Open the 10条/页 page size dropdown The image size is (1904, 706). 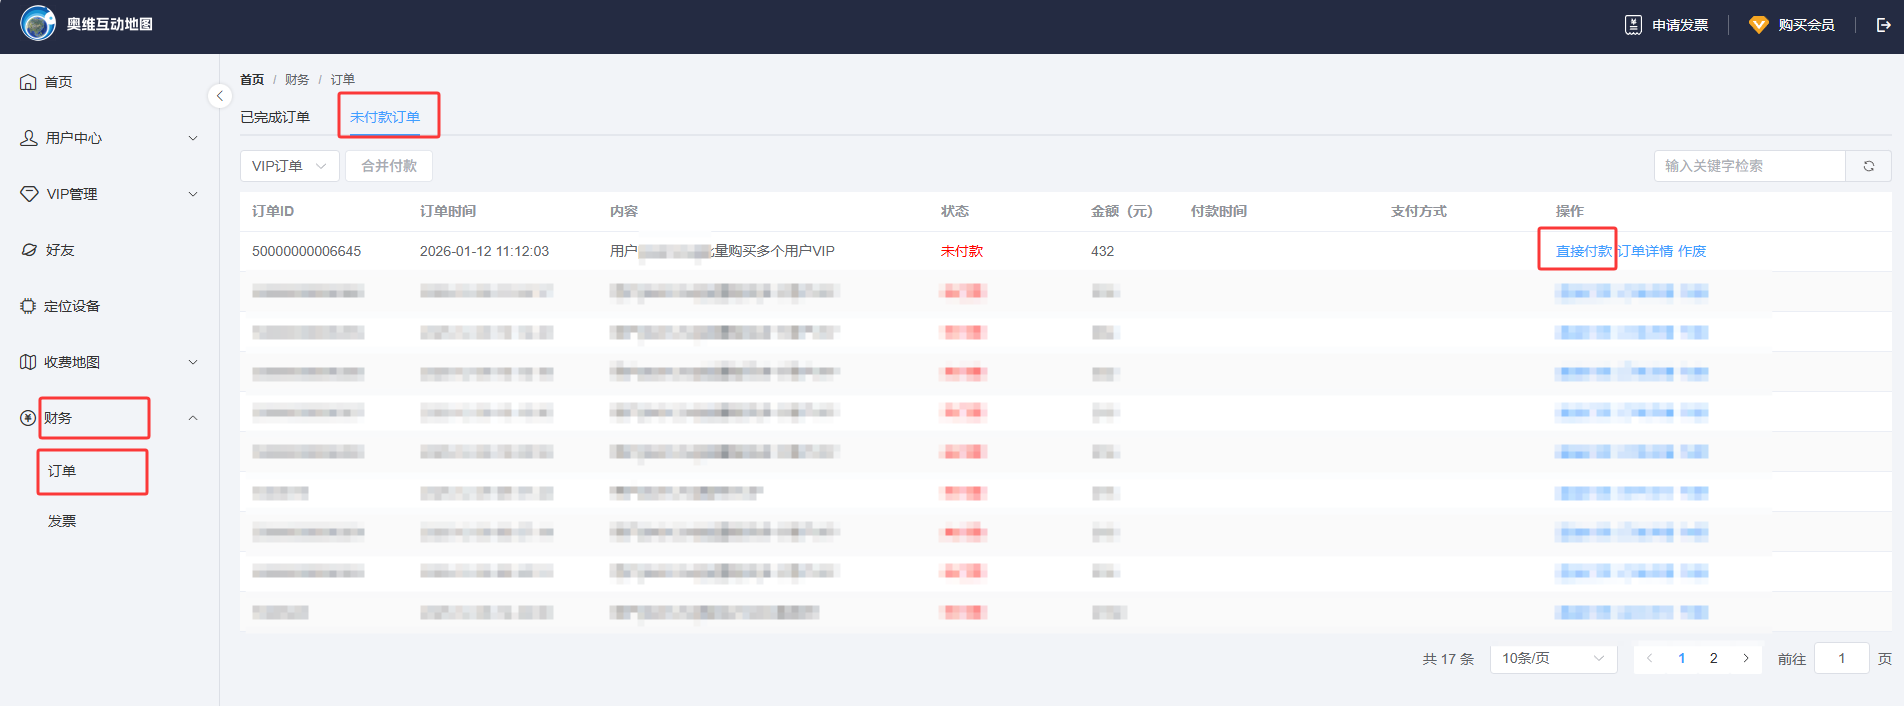pyautogui.click(x=1552, y=658)
